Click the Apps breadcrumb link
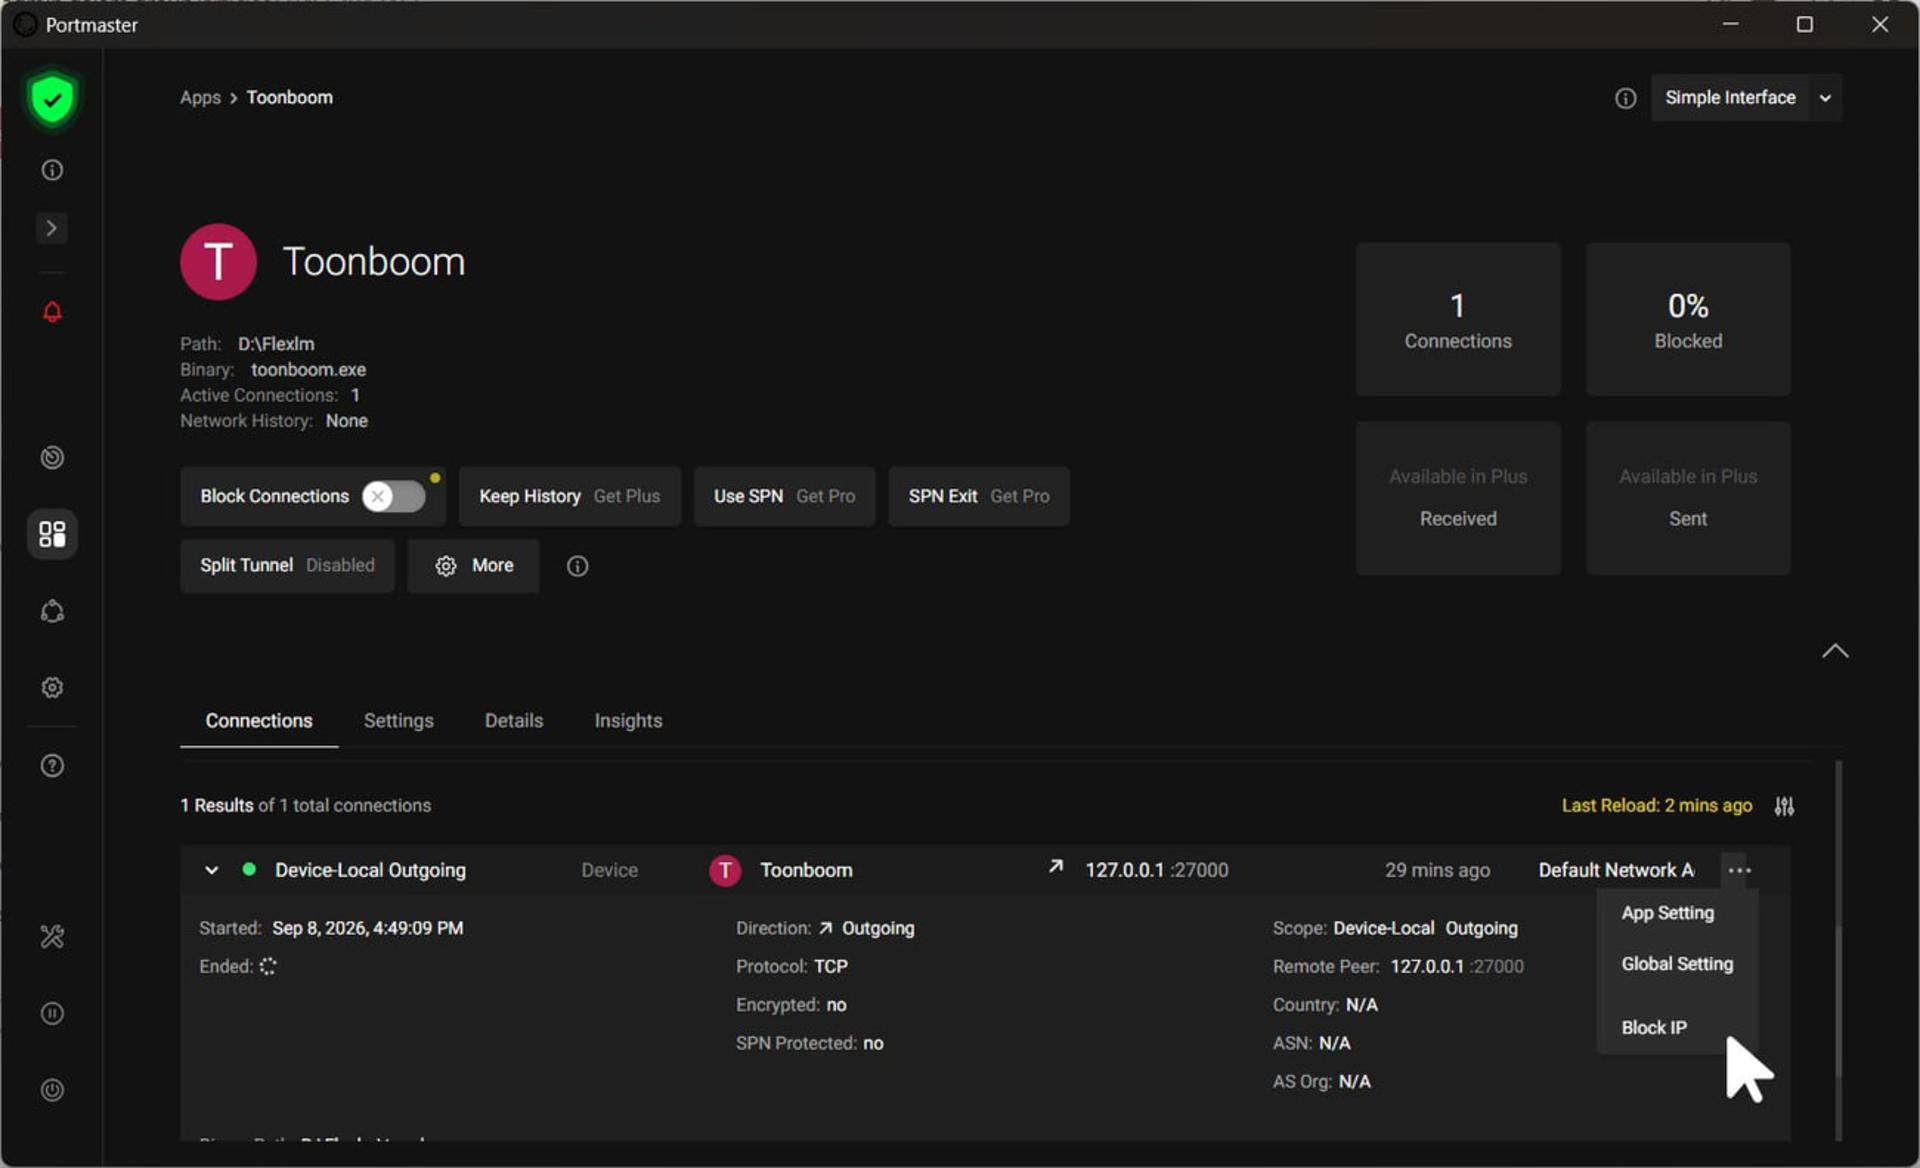 [200, 97]
